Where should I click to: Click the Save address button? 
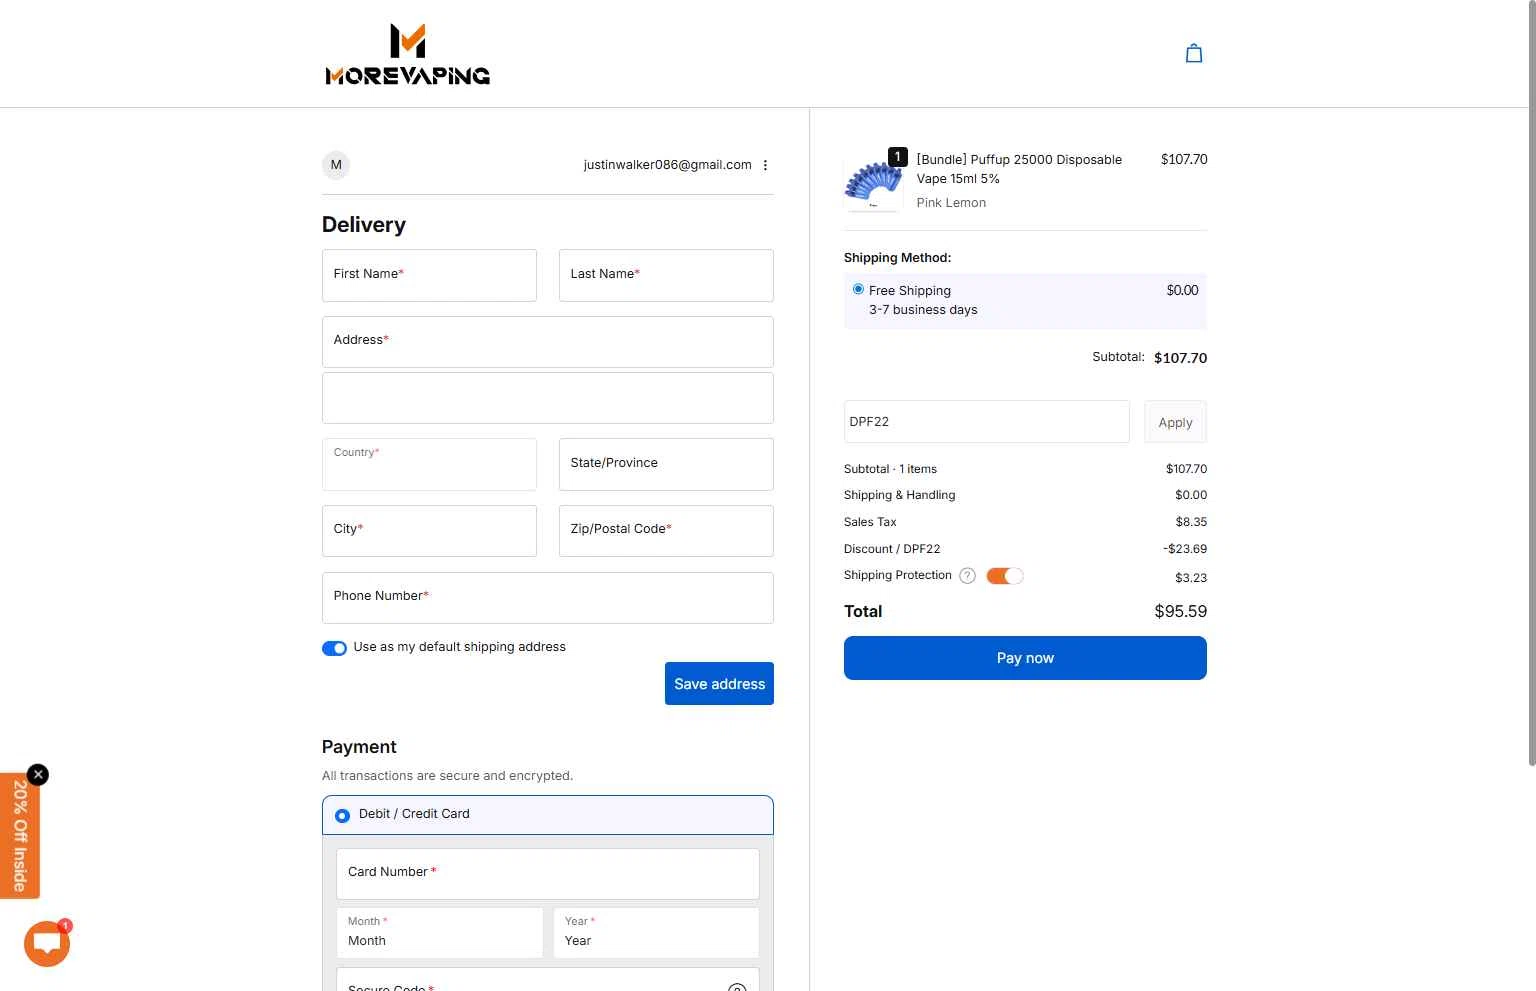(719, 684)
